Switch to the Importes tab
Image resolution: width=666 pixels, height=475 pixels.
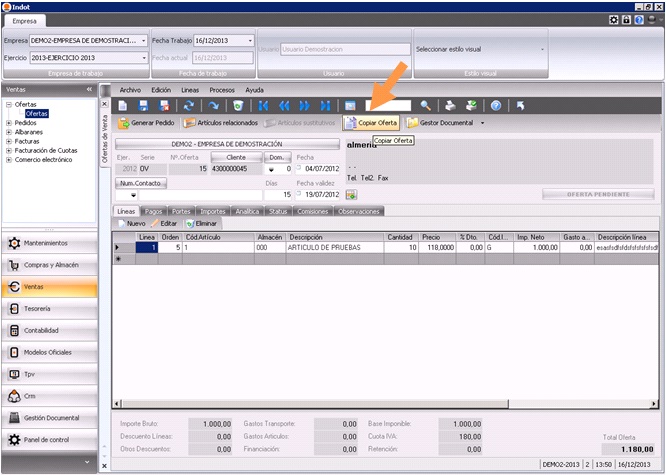pyautogui.click(x=212, y=211)
